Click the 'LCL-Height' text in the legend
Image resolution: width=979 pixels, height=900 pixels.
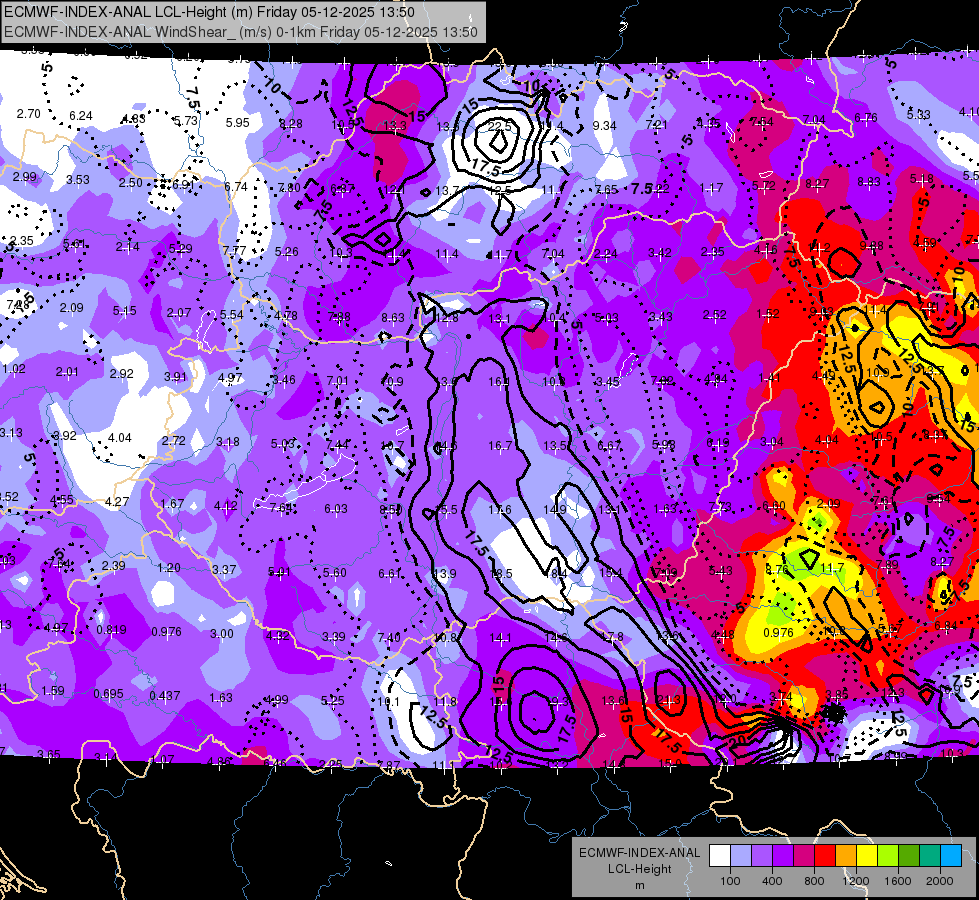(x=640, y=869)
